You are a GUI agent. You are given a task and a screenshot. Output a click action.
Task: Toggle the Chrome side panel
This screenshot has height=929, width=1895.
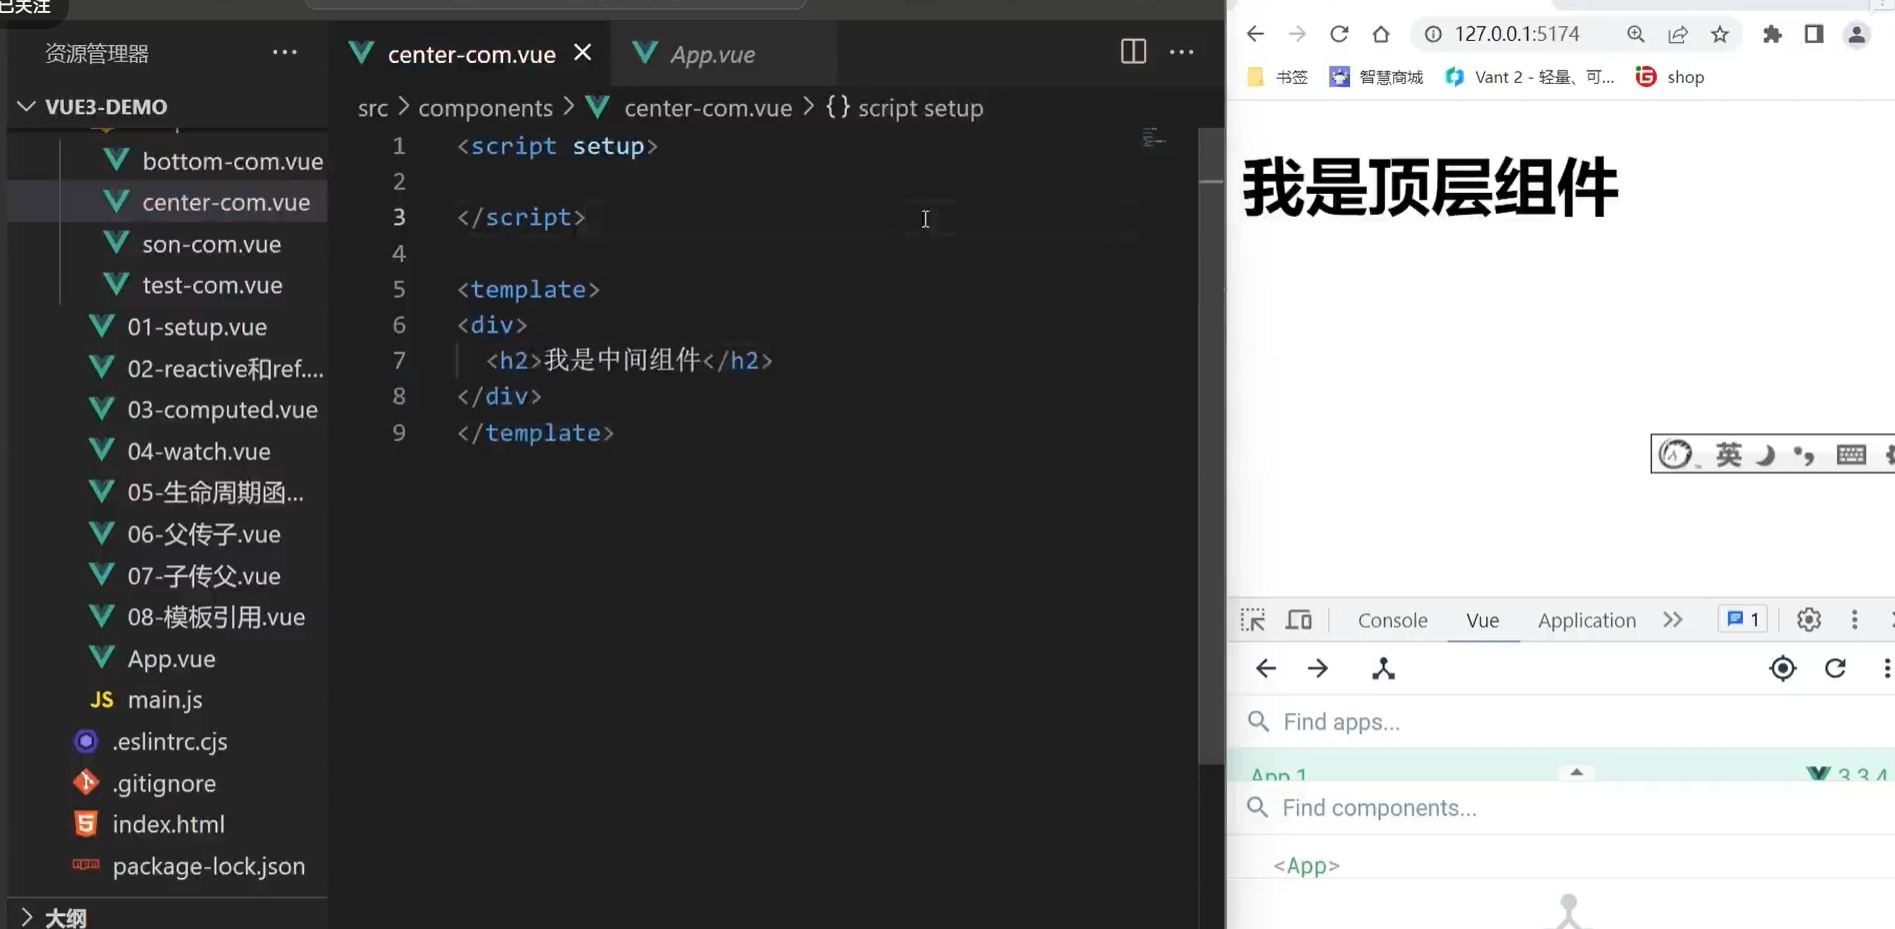click(1813, 33)
